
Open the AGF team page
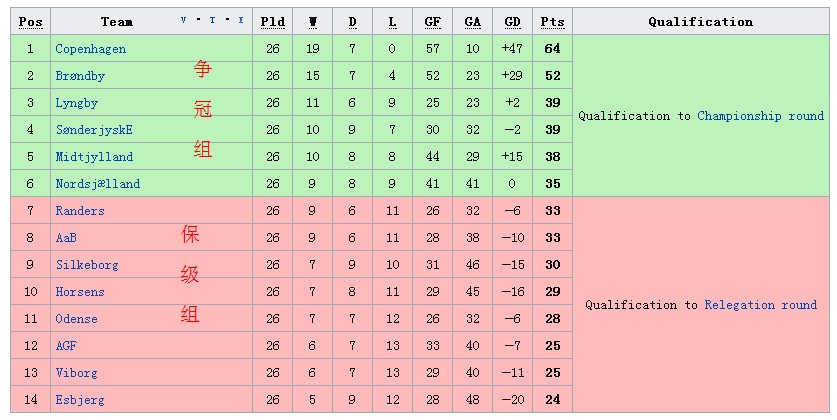tap(66, 346)
